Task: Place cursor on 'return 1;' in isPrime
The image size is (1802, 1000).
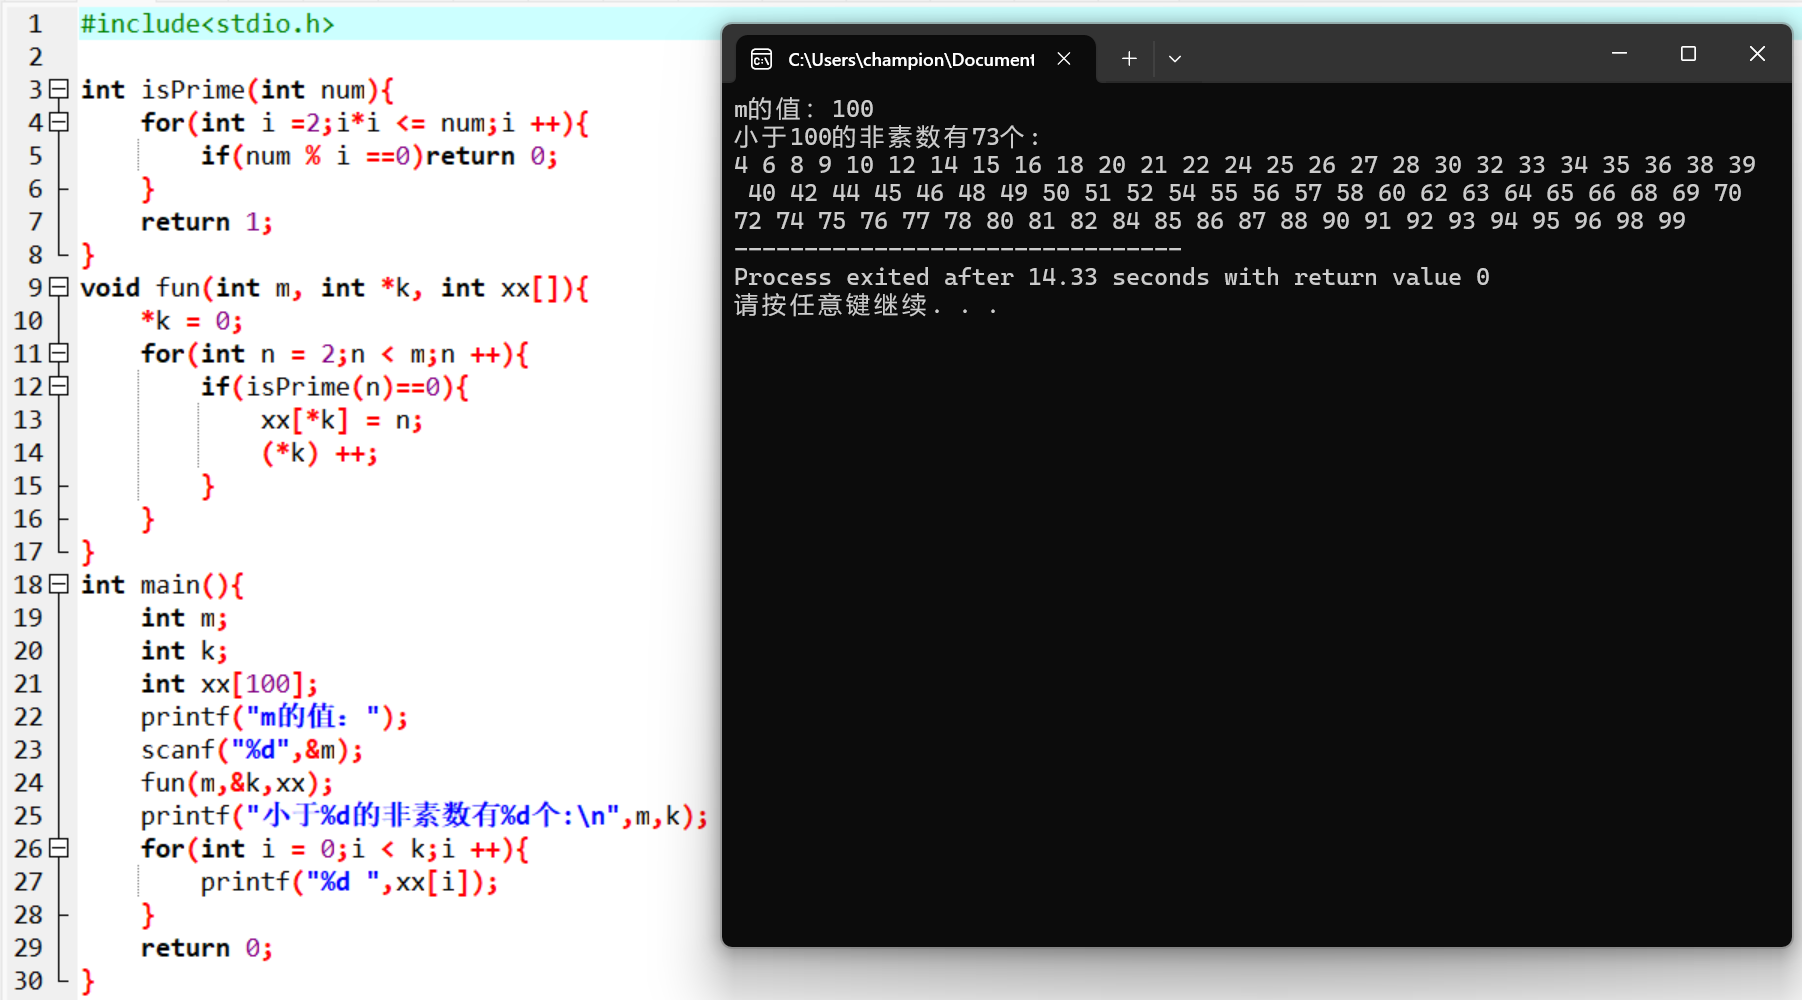Action: pos(206,221)
